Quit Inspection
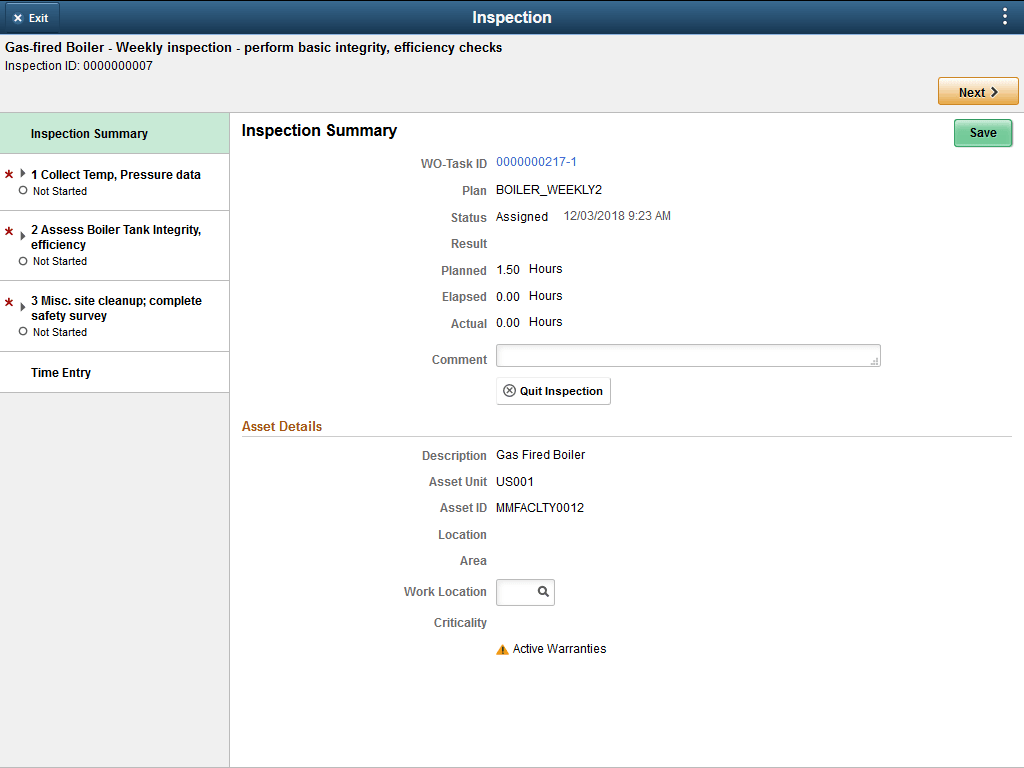1024x768 pixels. [553, 391]
